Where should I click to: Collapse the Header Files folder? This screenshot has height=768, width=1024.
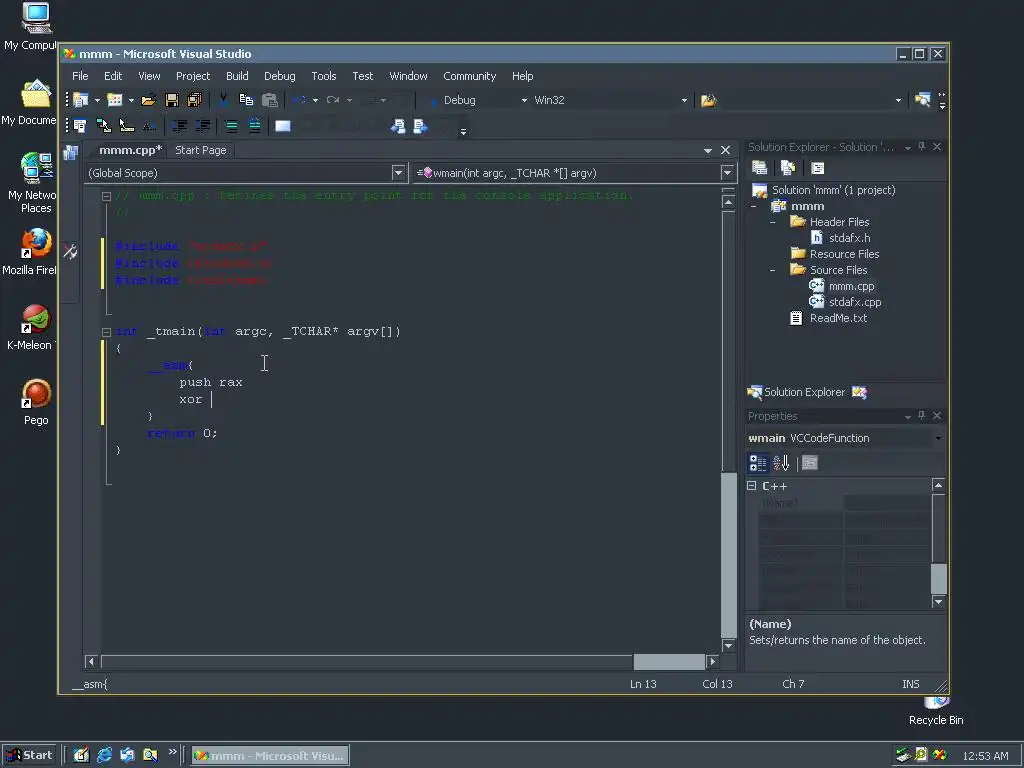(x=773, y=222)
